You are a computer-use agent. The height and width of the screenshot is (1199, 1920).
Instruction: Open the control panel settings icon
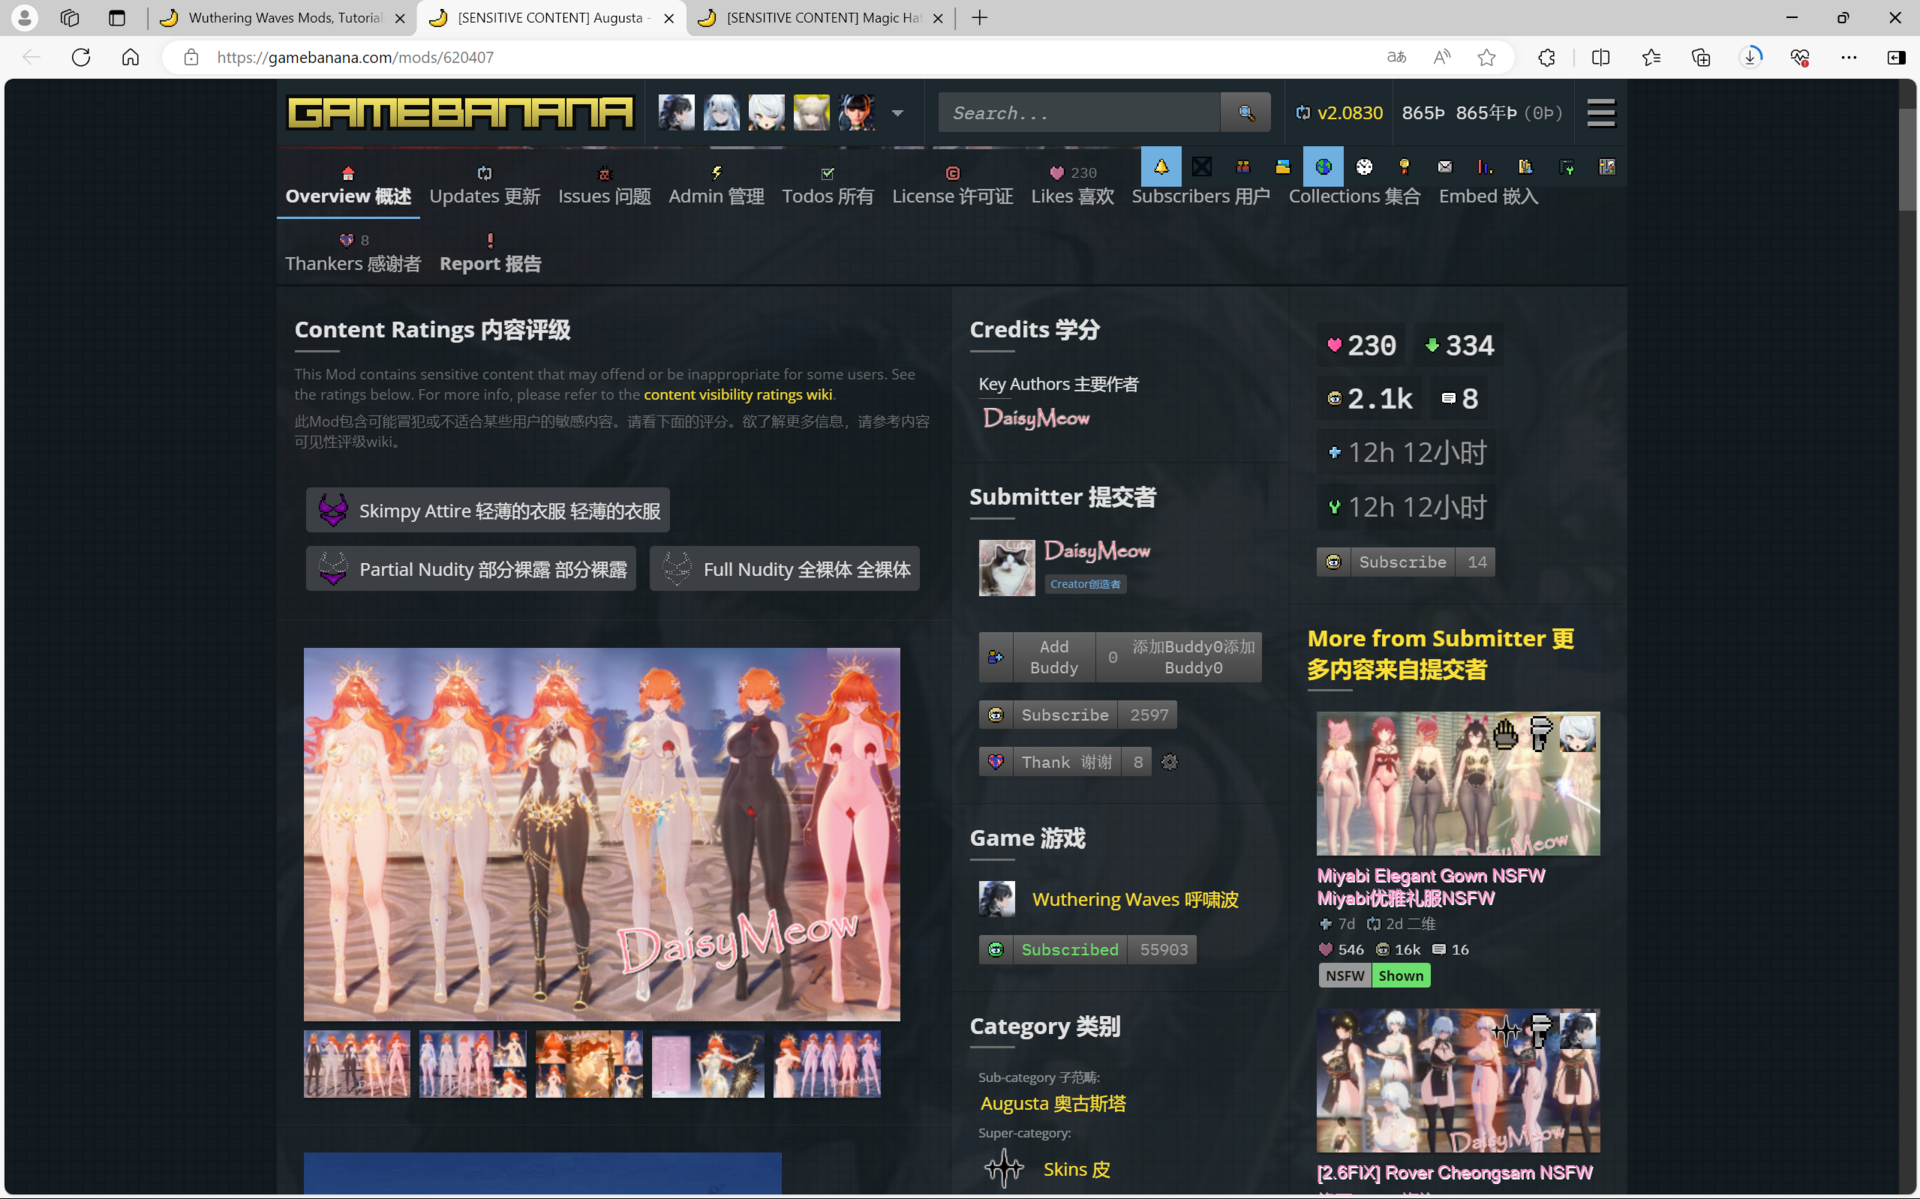tap(1607, 167)
